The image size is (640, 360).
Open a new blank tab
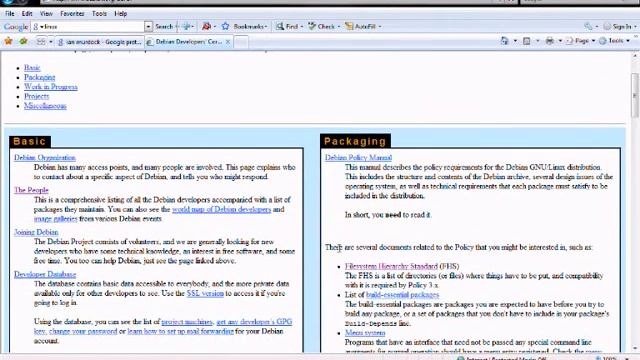tap(241, 42)
